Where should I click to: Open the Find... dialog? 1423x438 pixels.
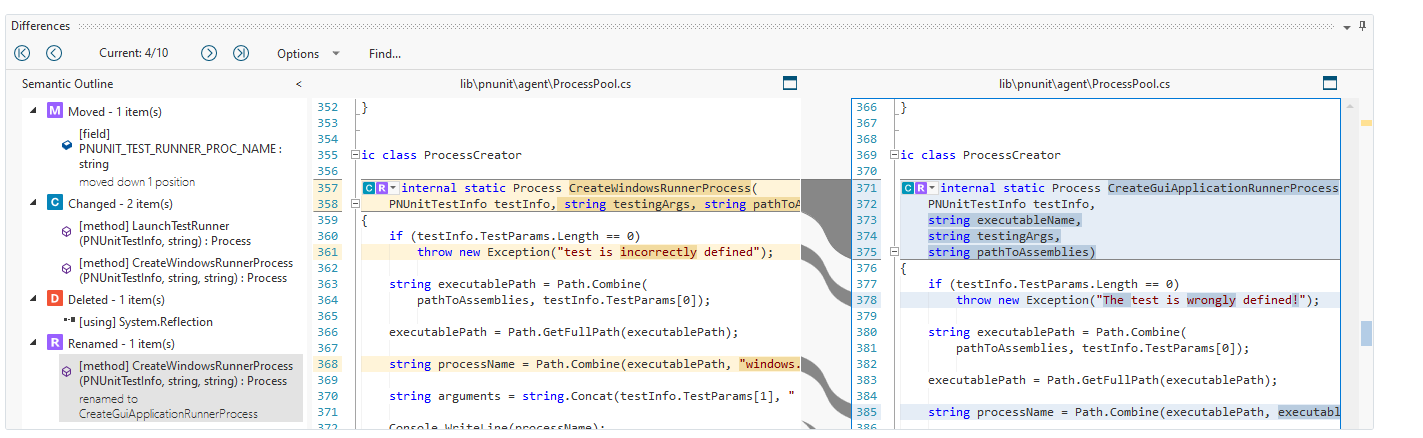click(384, 53)
